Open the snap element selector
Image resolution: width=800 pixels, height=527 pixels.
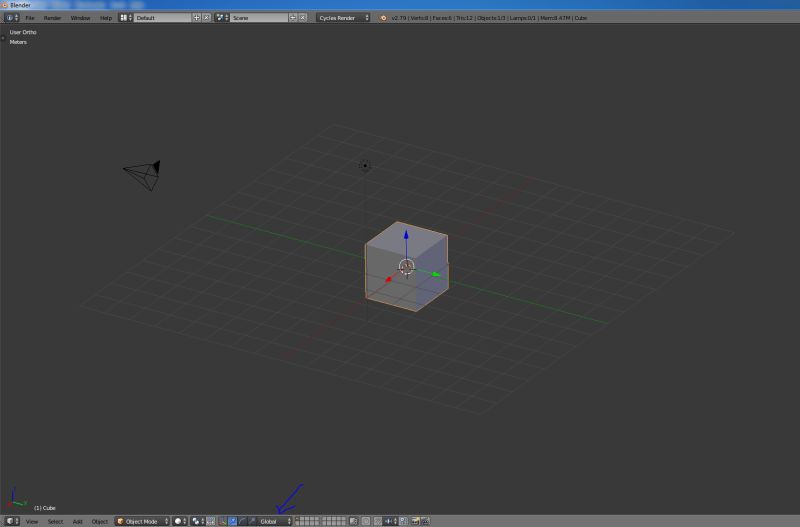[390, 521]
